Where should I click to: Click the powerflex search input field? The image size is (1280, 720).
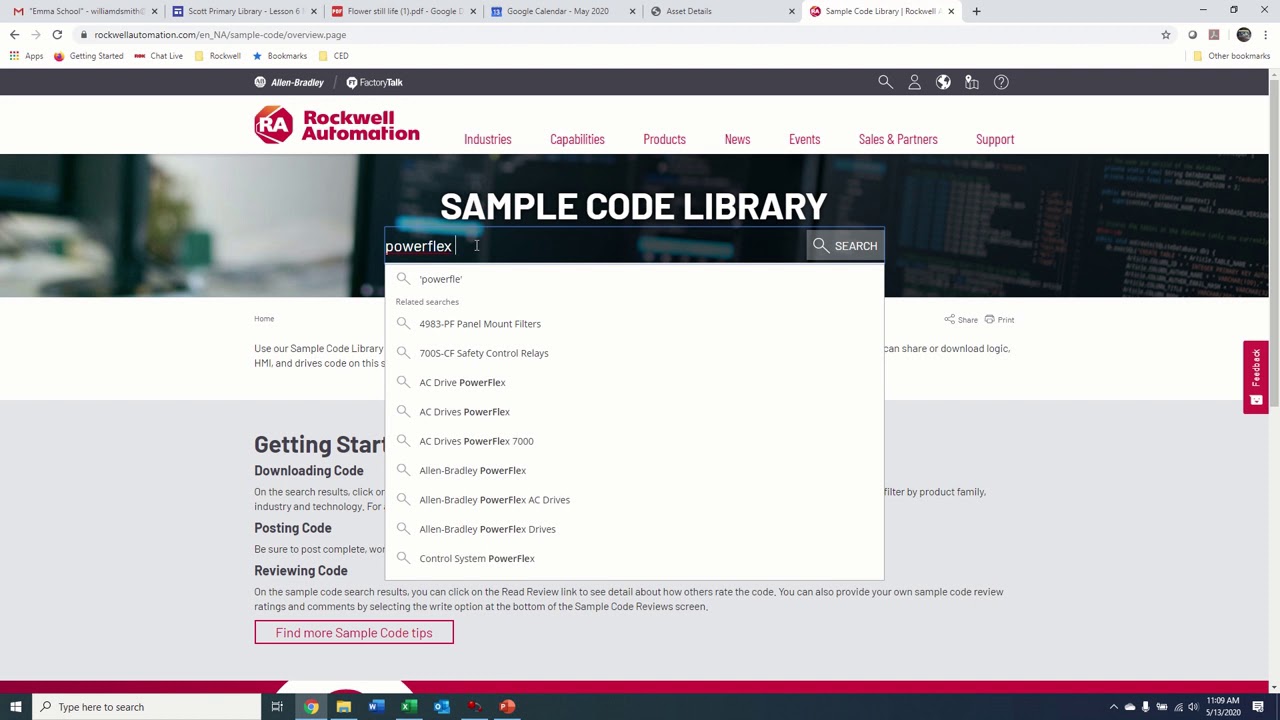tap(595, 246)
